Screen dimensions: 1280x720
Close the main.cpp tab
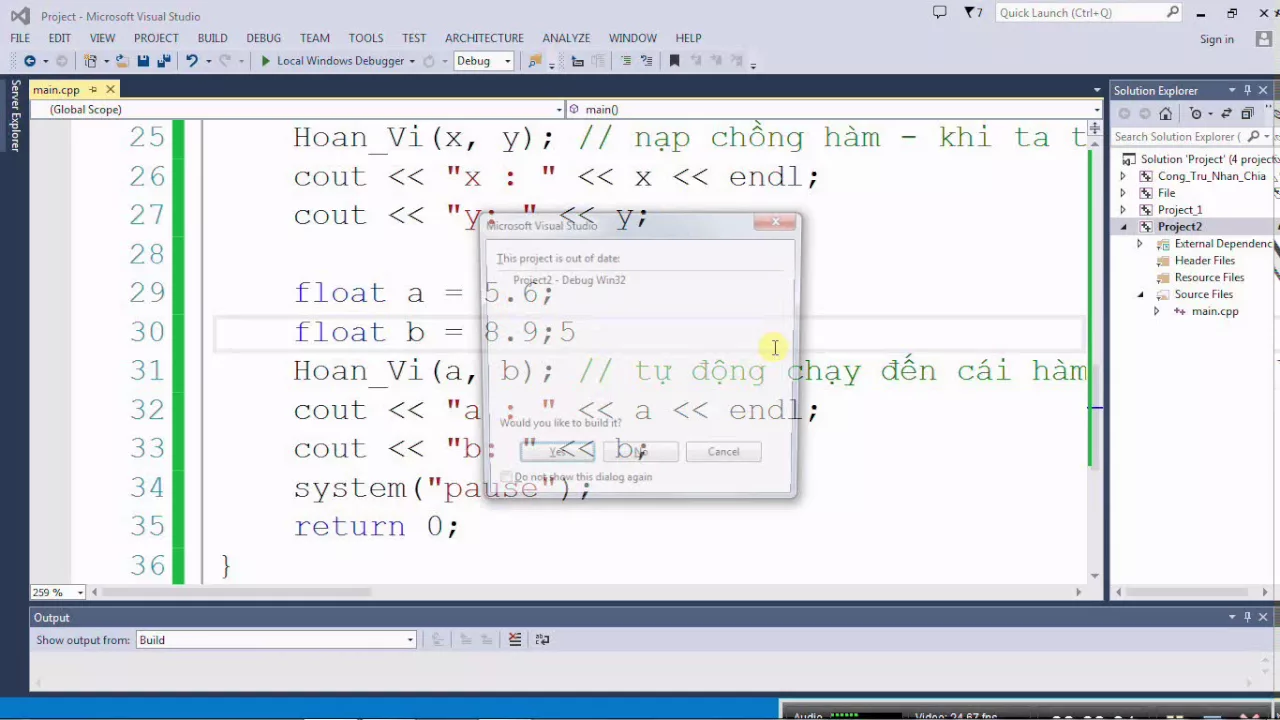tap(111, 90)
